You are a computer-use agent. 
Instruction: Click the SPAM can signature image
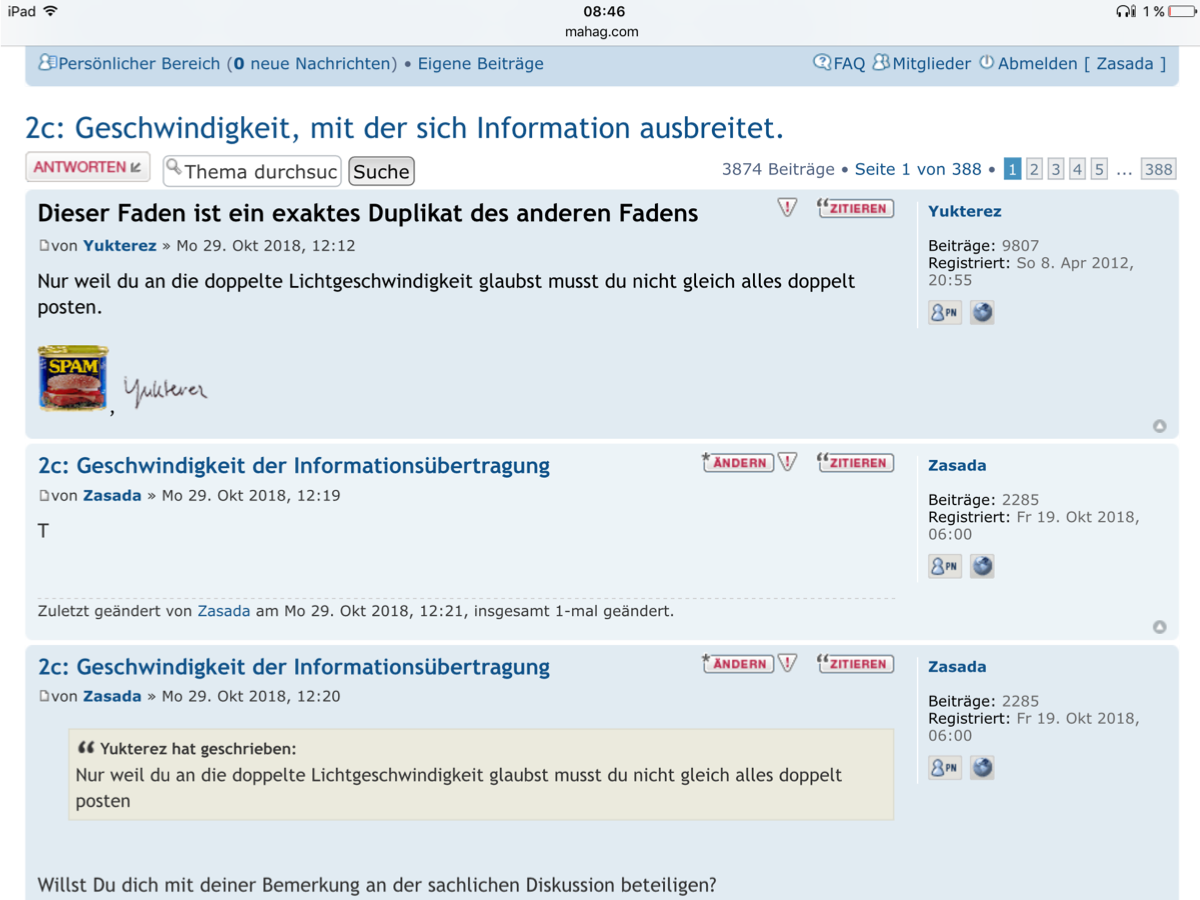73,378
